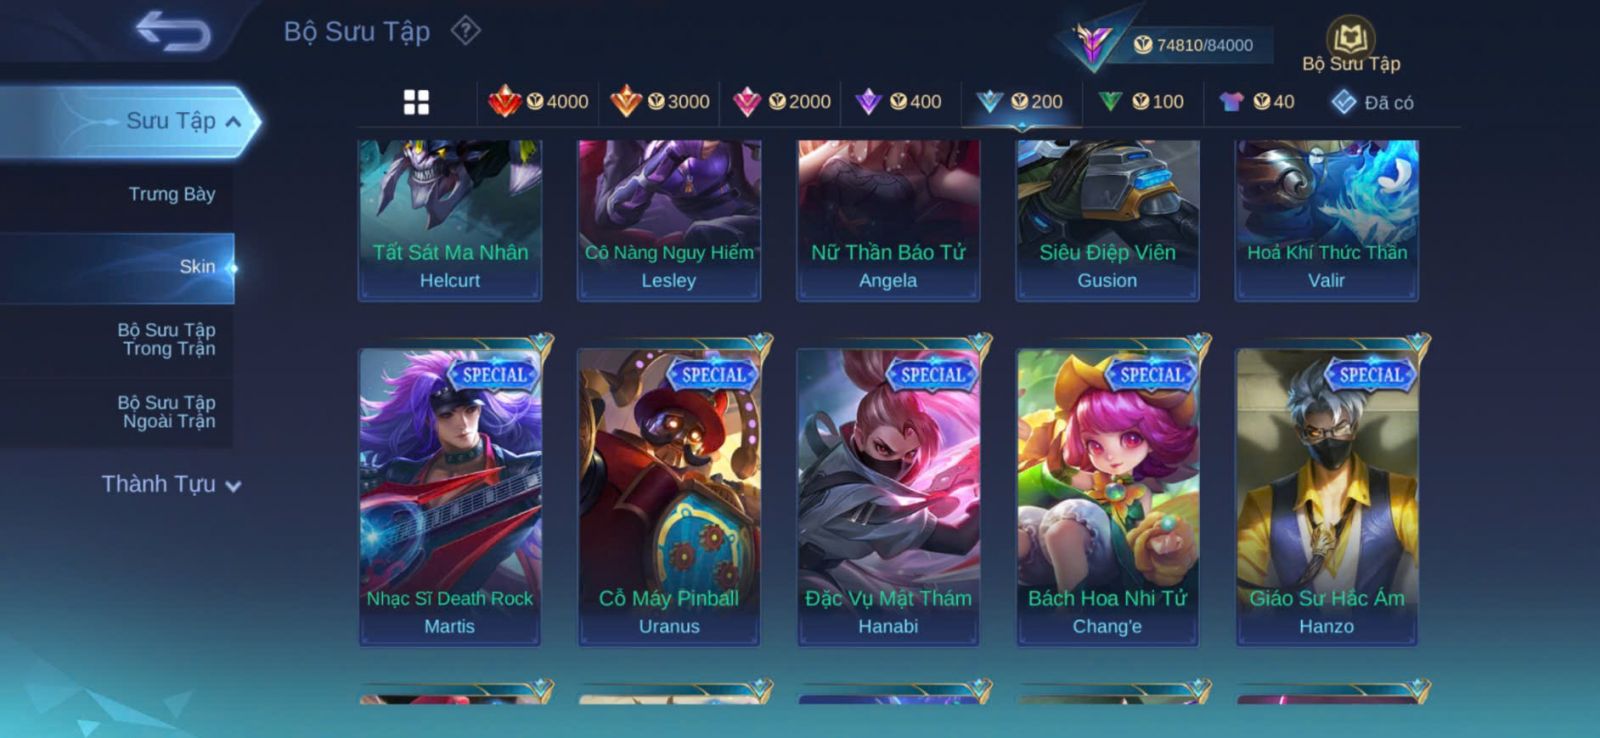This screenshot has width=1600, height=738.
Task: Open the Trưng Bày menu item
Action: [172, 194]
